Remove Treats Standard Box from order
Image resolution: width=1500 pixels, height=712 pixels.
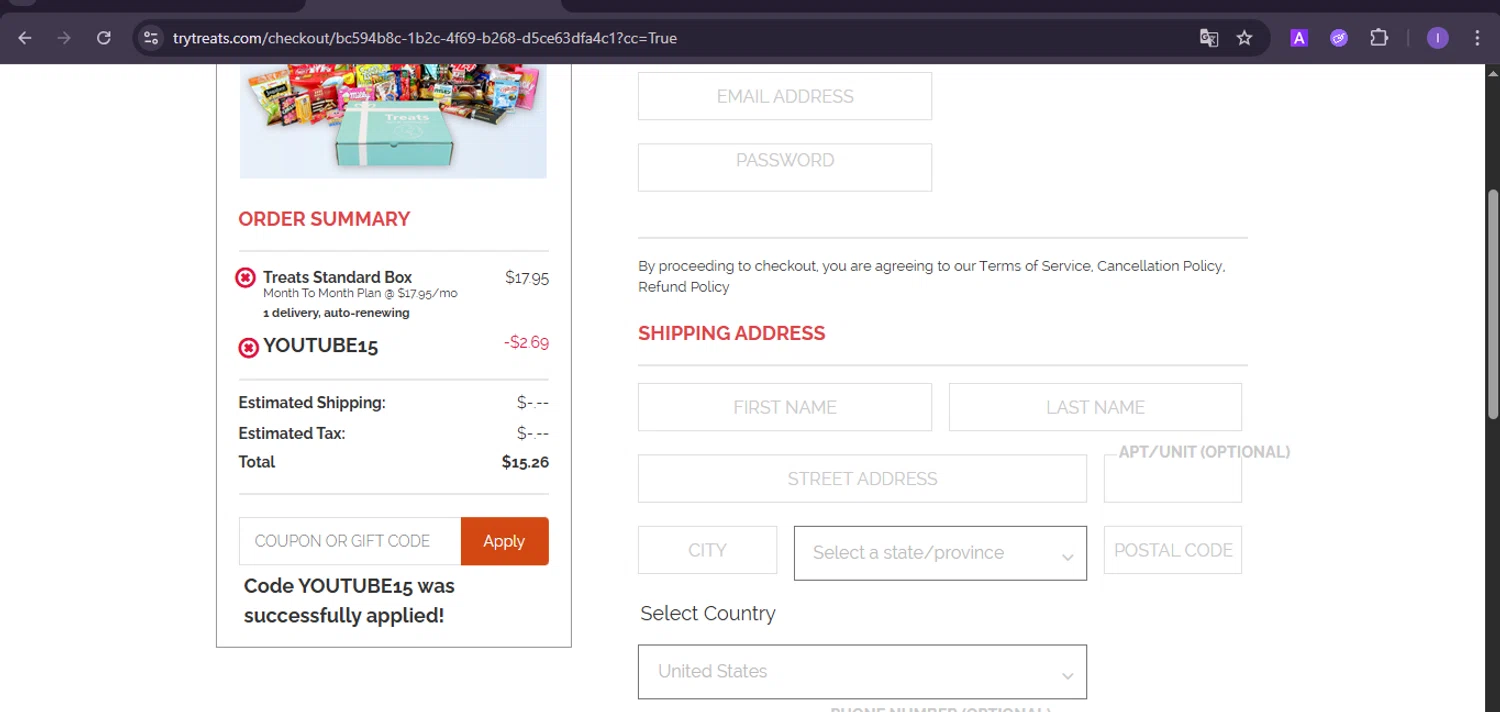245,278
